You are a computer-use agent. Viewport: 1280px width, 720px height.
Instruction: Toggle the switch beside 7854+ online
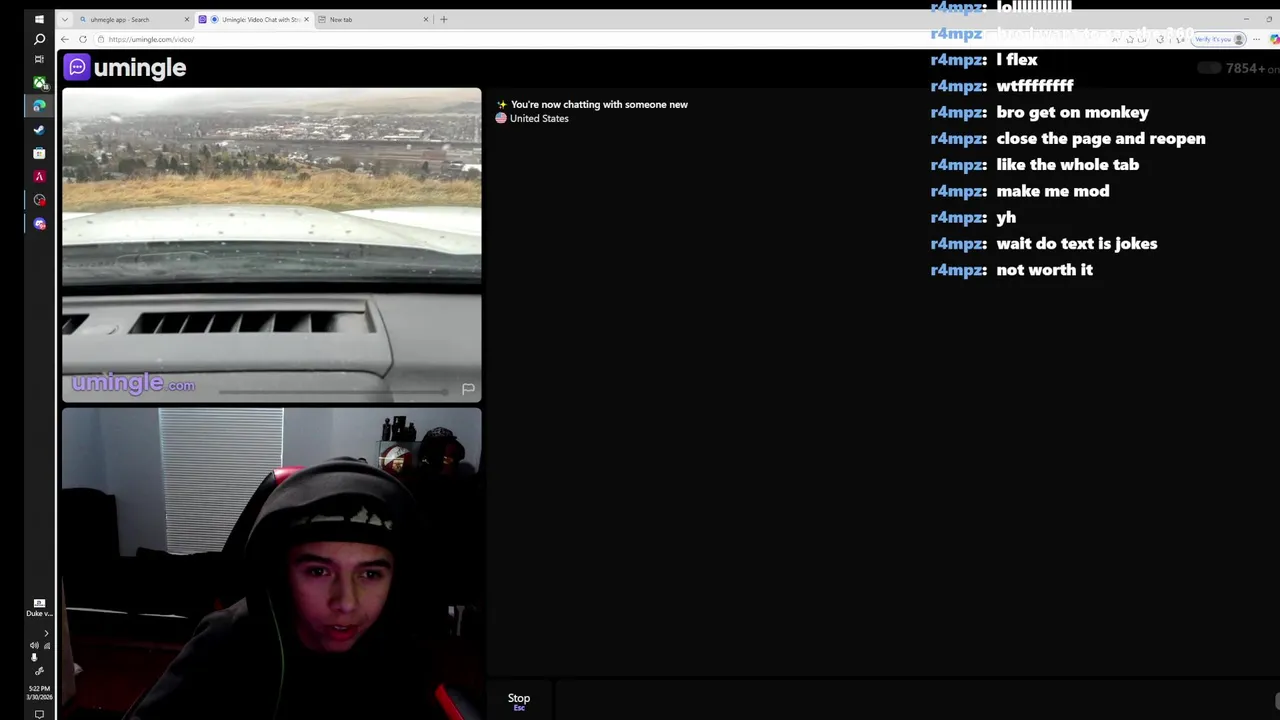pos(1209,68)
